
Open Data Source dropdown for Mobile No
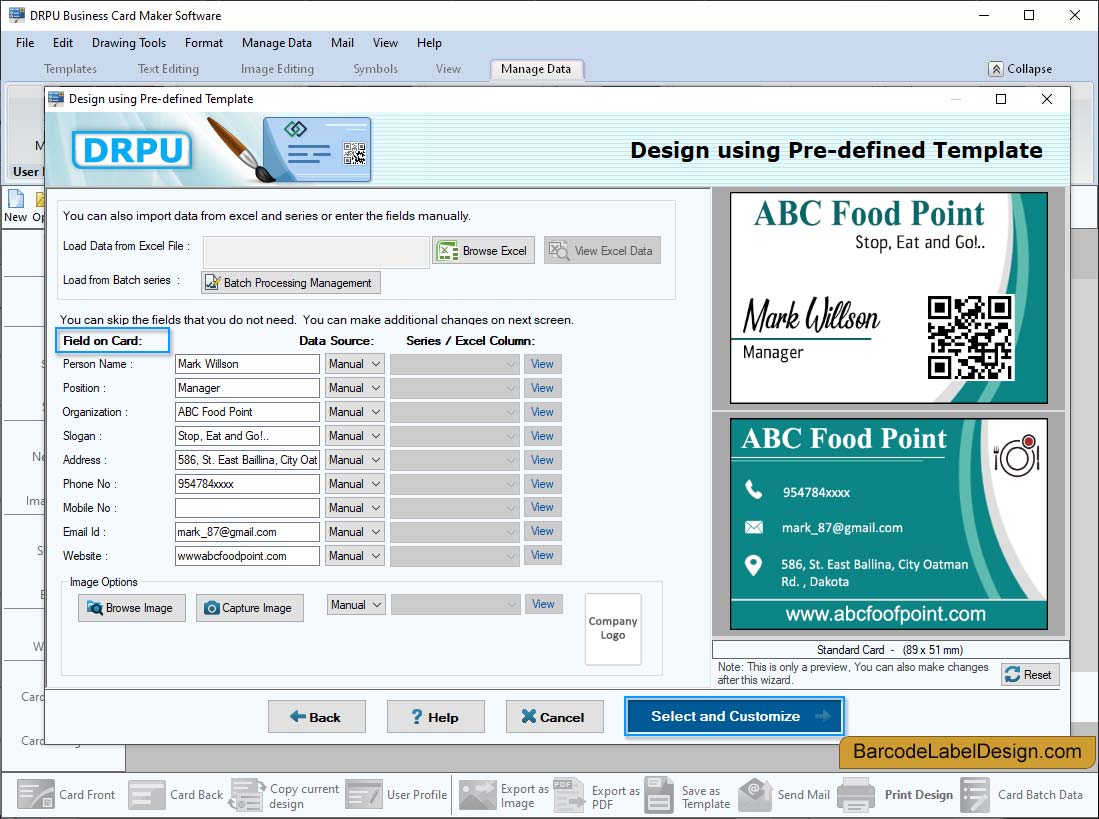(x=355, y=507)
